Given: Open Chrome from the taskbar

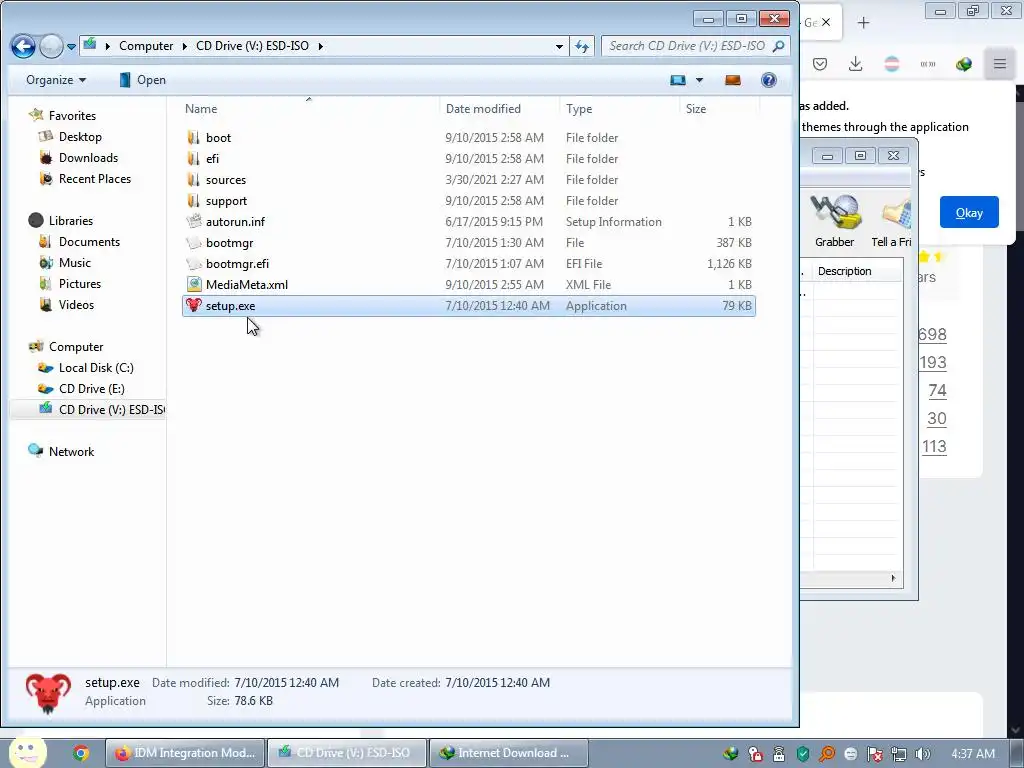Looking at the screenshot, I should point(81,754).
